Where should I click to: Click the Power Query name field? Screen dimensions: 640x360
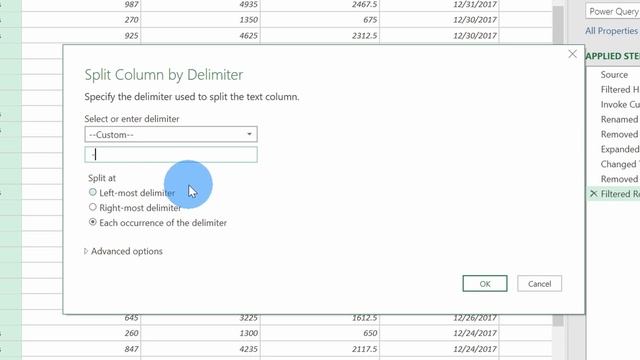tap(613, 11)
